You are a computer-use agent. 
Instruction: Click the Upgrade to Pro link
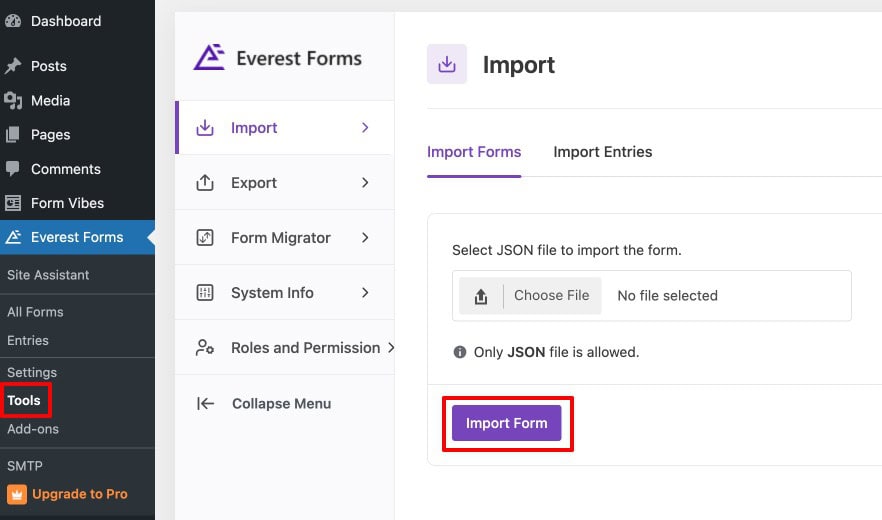[x=79, y=494]
